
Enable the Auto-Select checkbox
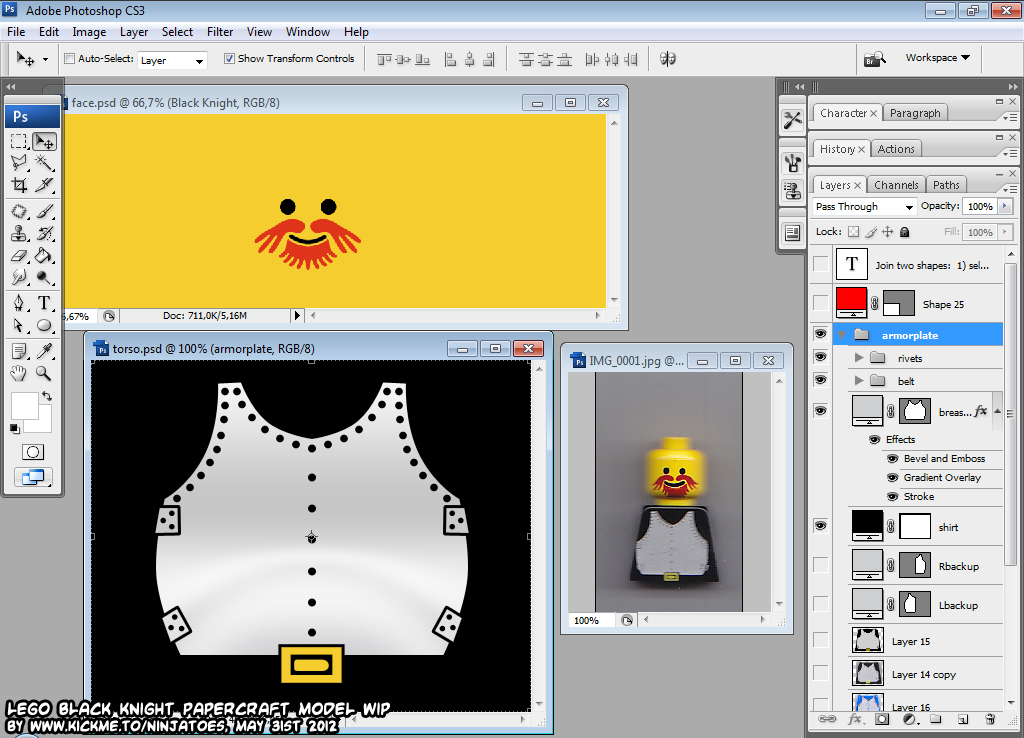(x=69, y=59)
